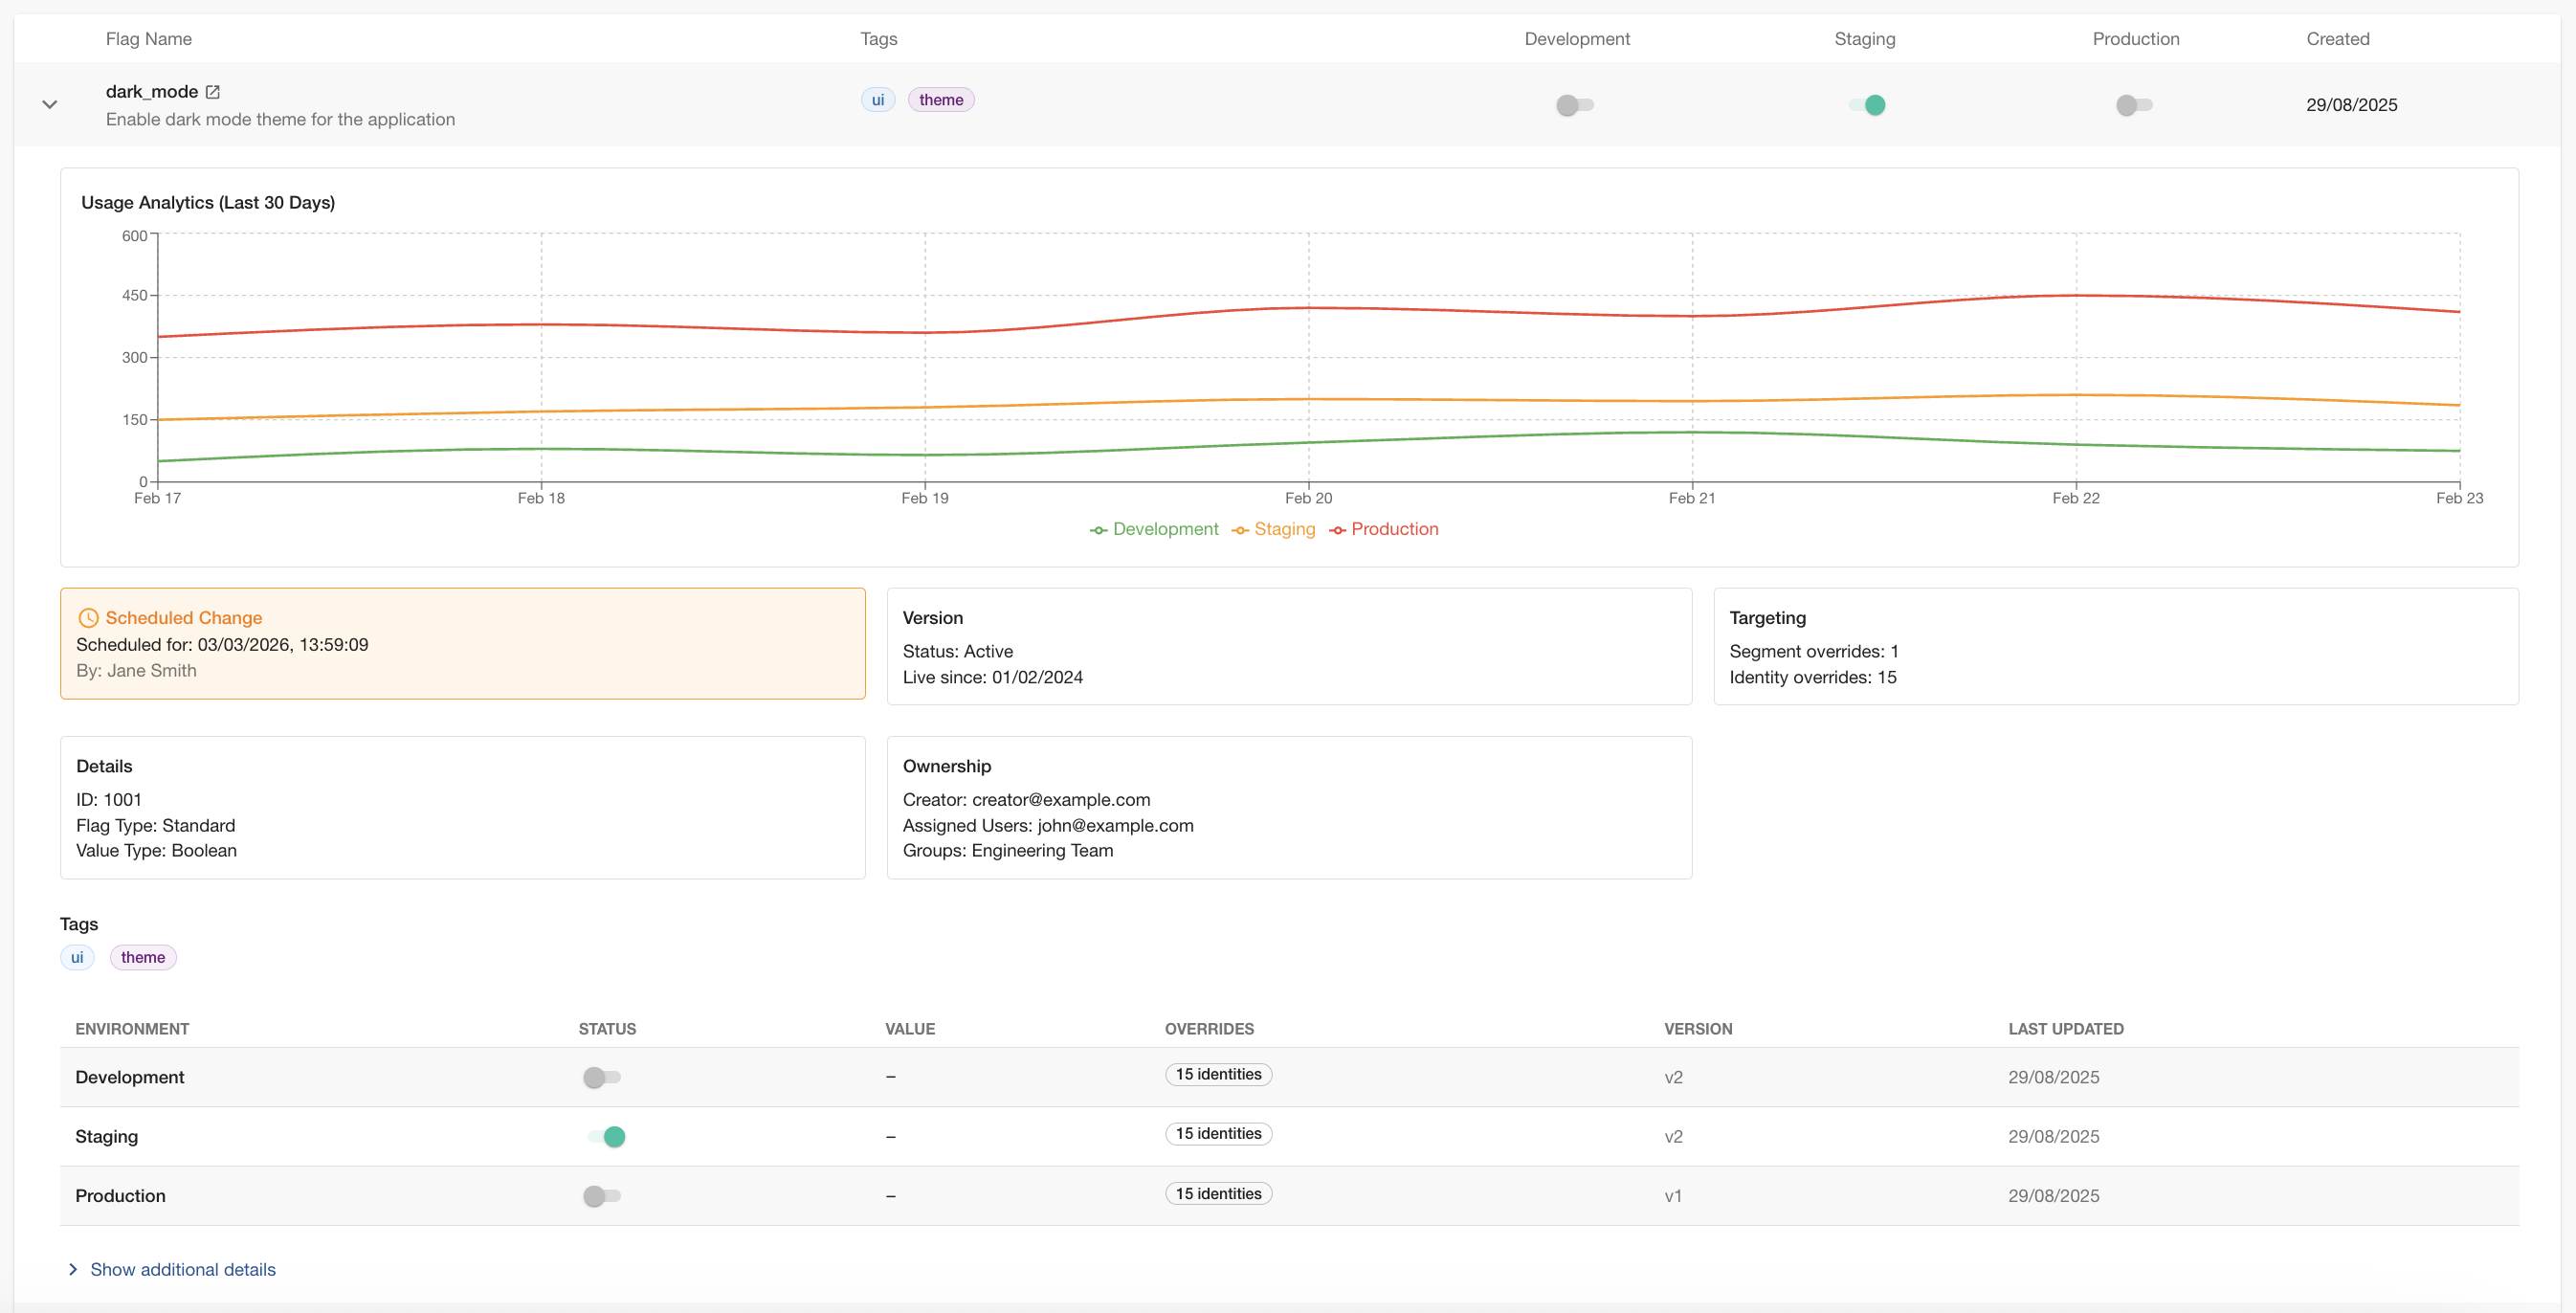Viewport: 2576px width, 1313px height.
Task: Toggle the Staging series in the chart legend
Action: (x=1273, y=529)
